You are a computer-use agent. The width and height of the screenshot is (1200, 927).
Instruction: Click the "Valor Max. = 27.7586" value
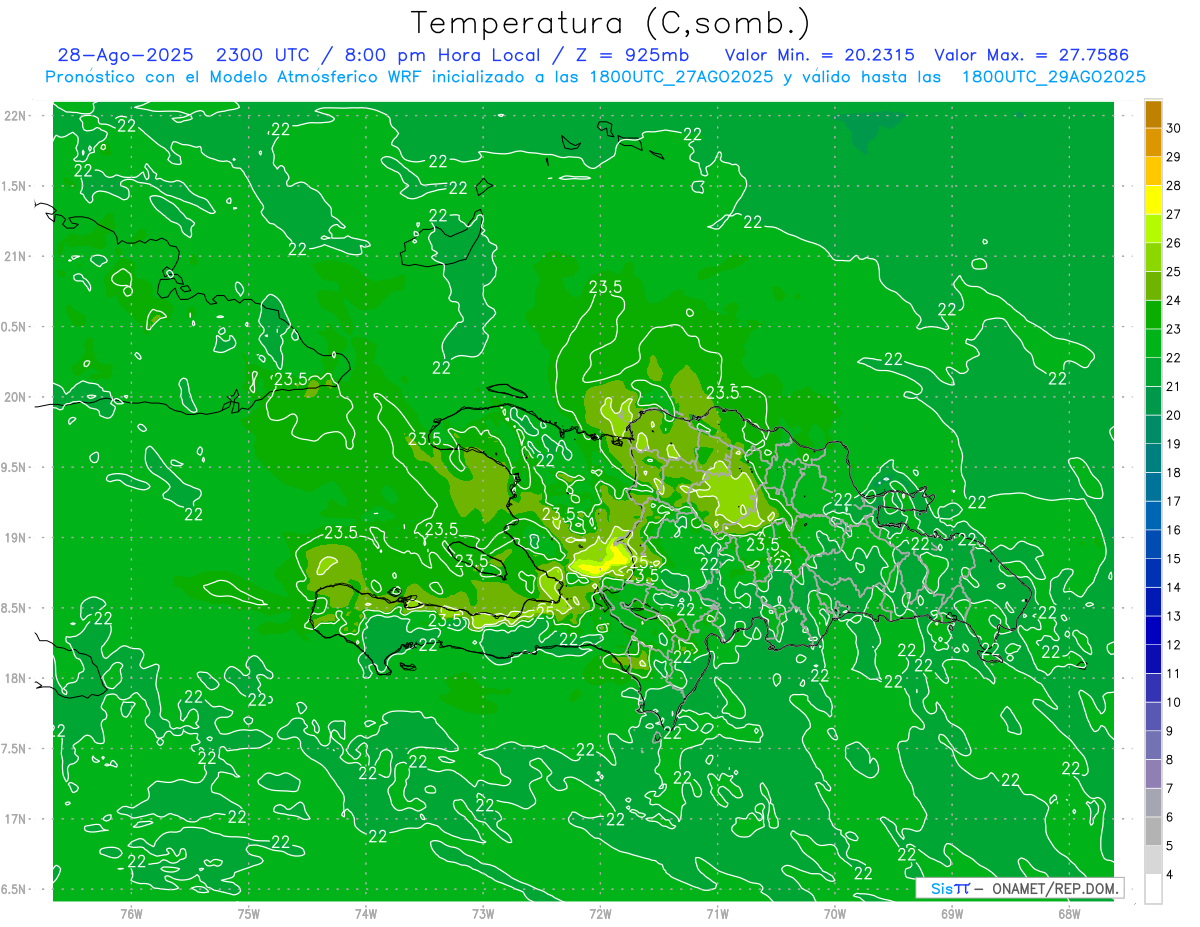pos(1032,55)
